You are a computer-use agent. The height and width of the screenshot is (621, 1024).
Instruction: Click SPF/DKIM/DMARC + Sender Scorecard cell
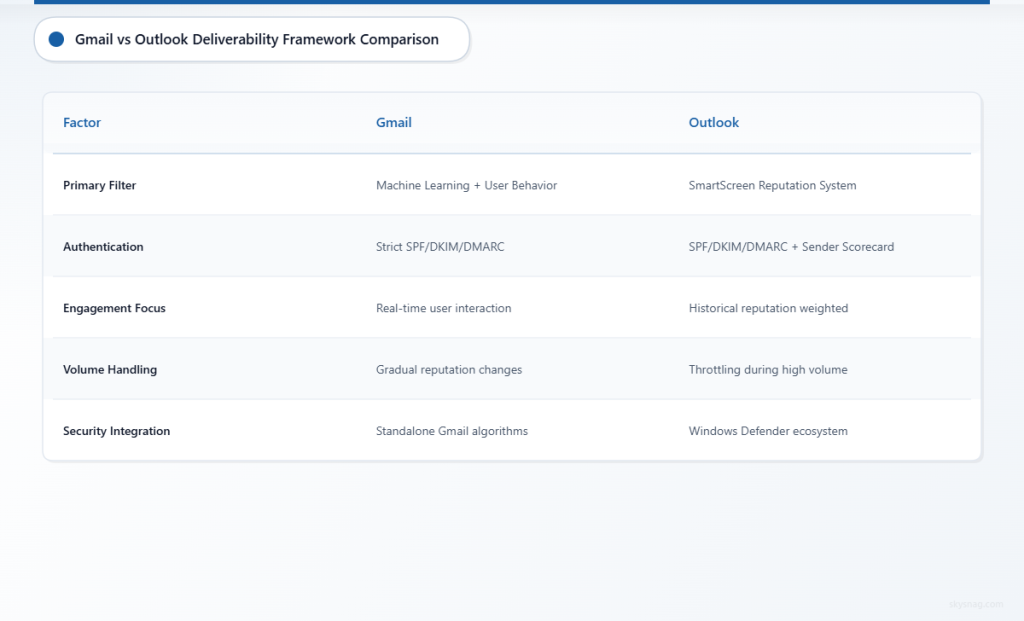pyautogui.click(x=791, y=246)
